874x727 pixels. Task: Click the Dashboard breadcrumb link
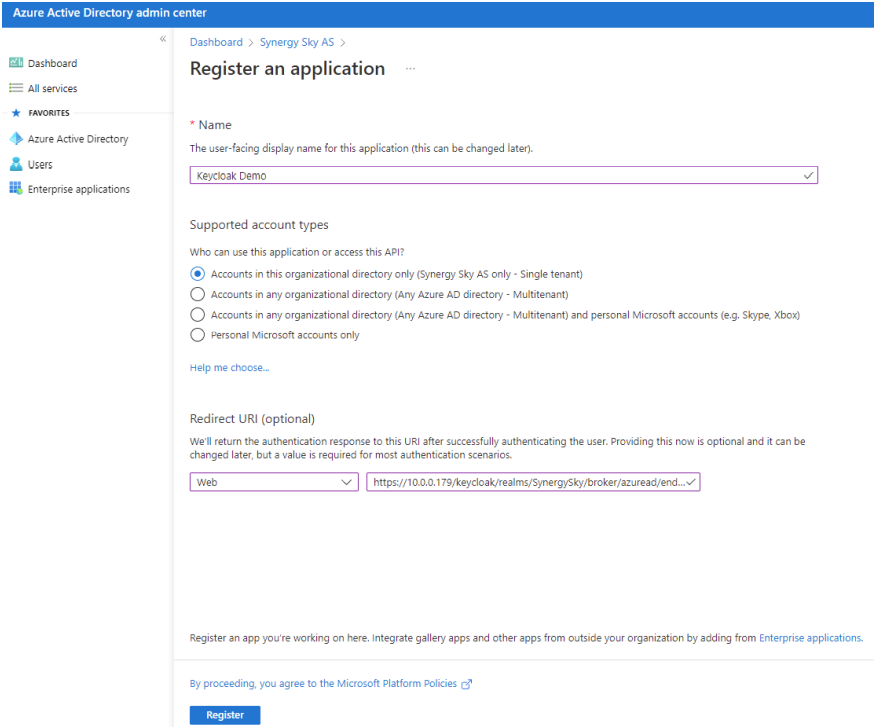click(216, 42)
